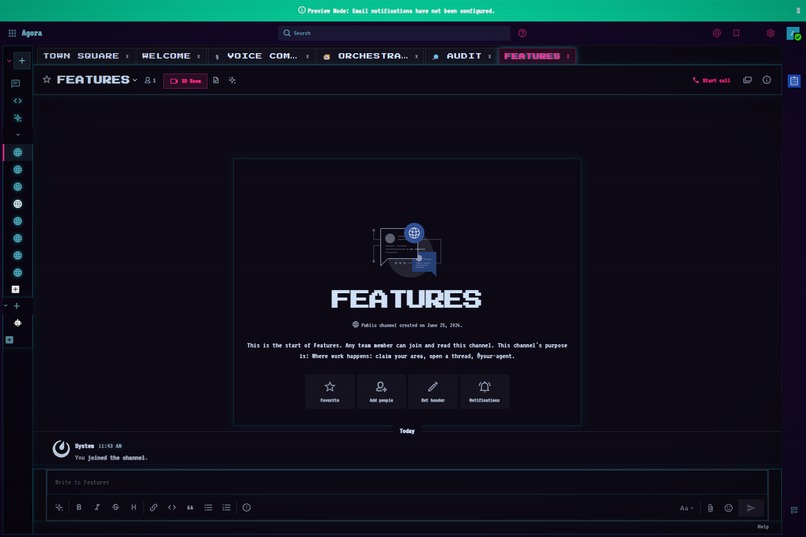This screenshot has height=537, width=806.
Task: Close the Welcome tab
Action: click(x=198, y=57)
